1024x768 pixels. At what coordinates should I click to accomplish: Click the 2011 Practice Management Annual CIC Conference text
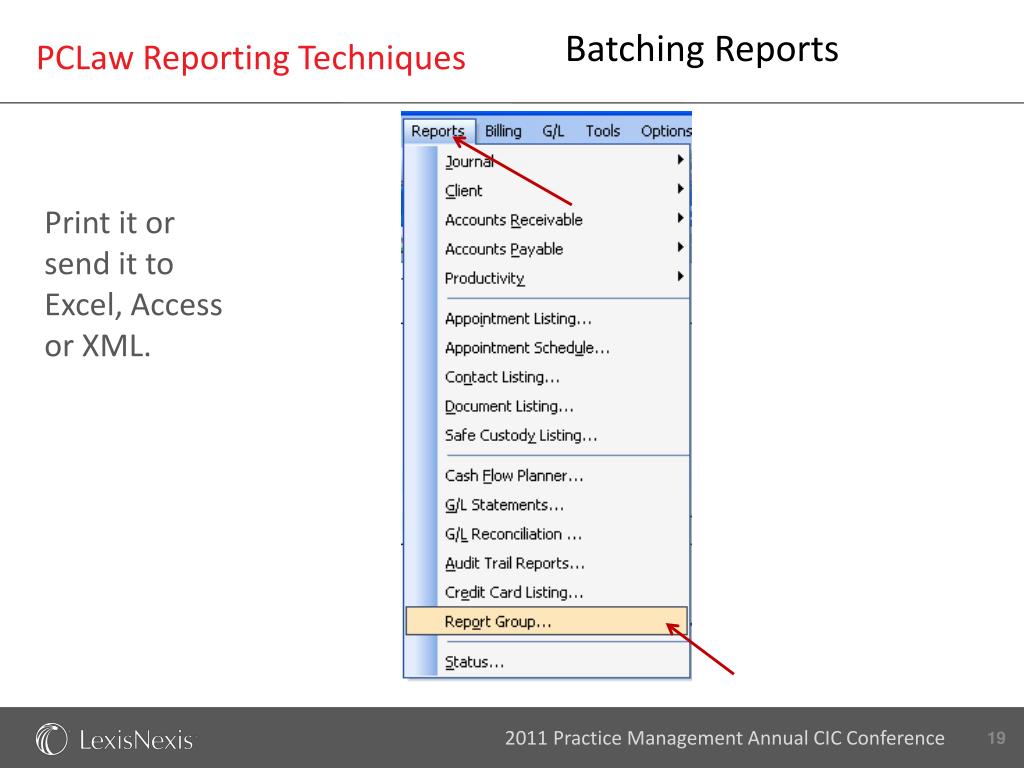click(x=724, y=738)
